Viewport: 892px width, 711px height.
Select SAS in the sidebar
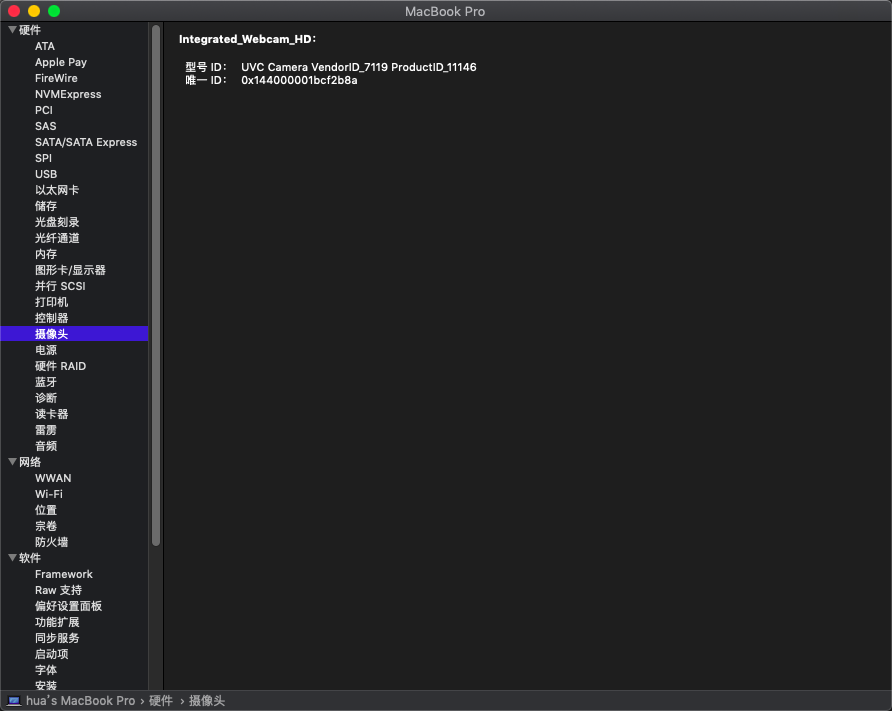click(x=46, y=126)
